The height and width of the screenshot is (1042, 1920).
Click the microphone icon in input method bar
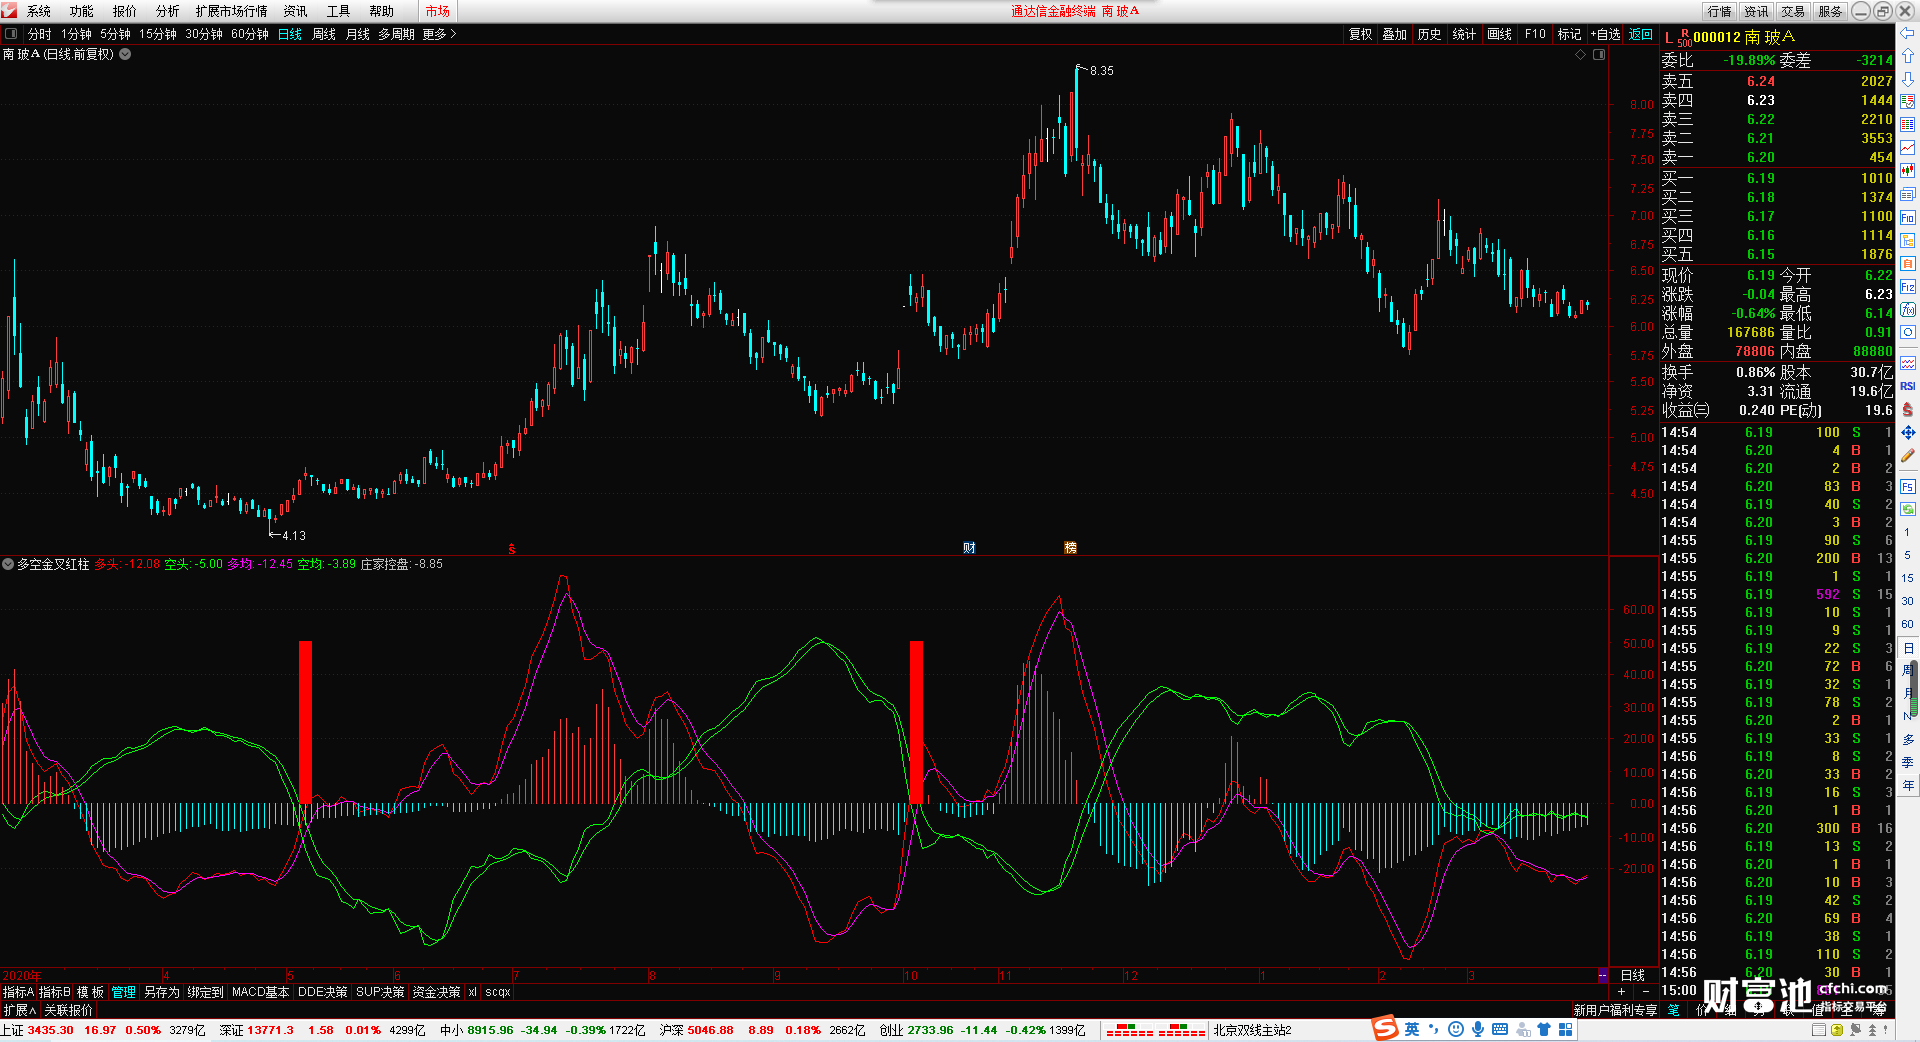[1478, 1029]
